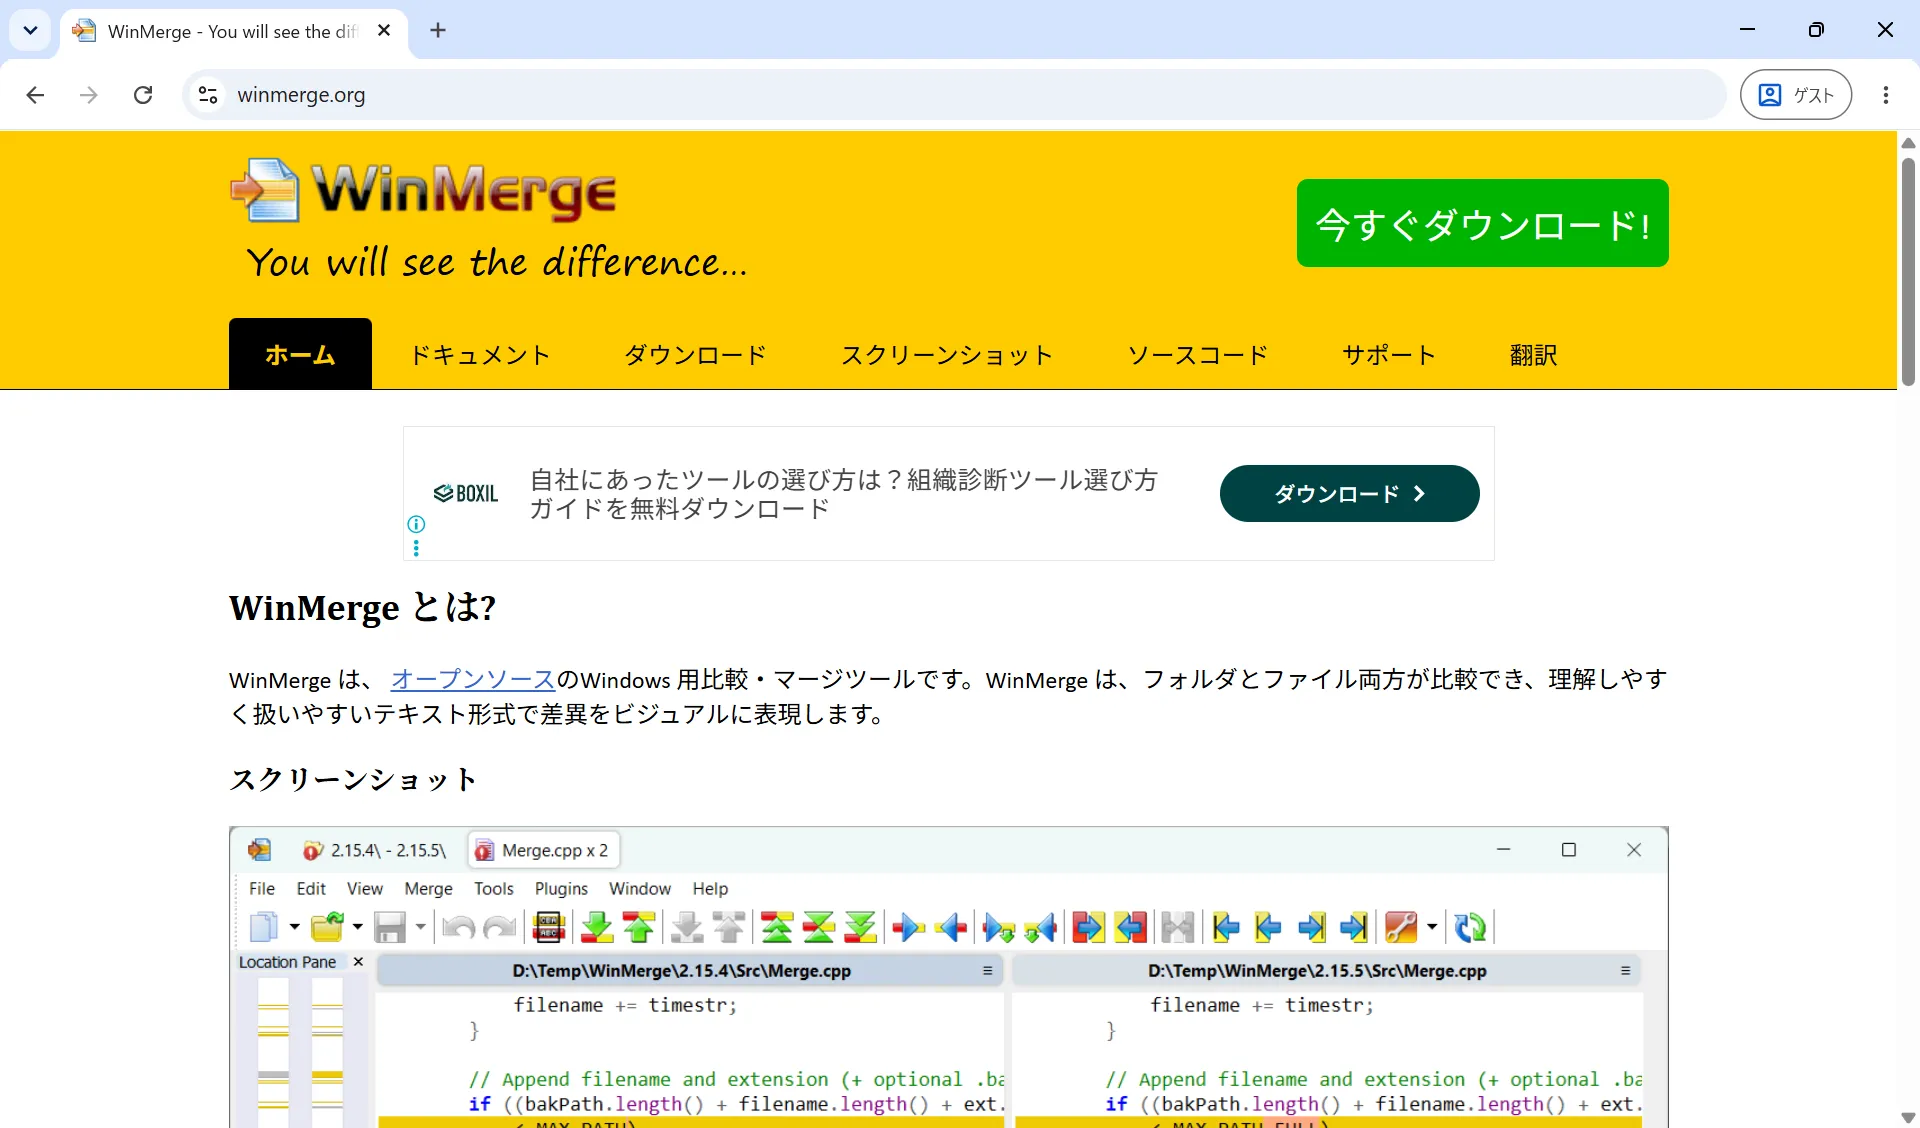Click Previous Difference green up arrow icon
Viewport: 1920px width, 1128px height.
click(x=639, y=927)
